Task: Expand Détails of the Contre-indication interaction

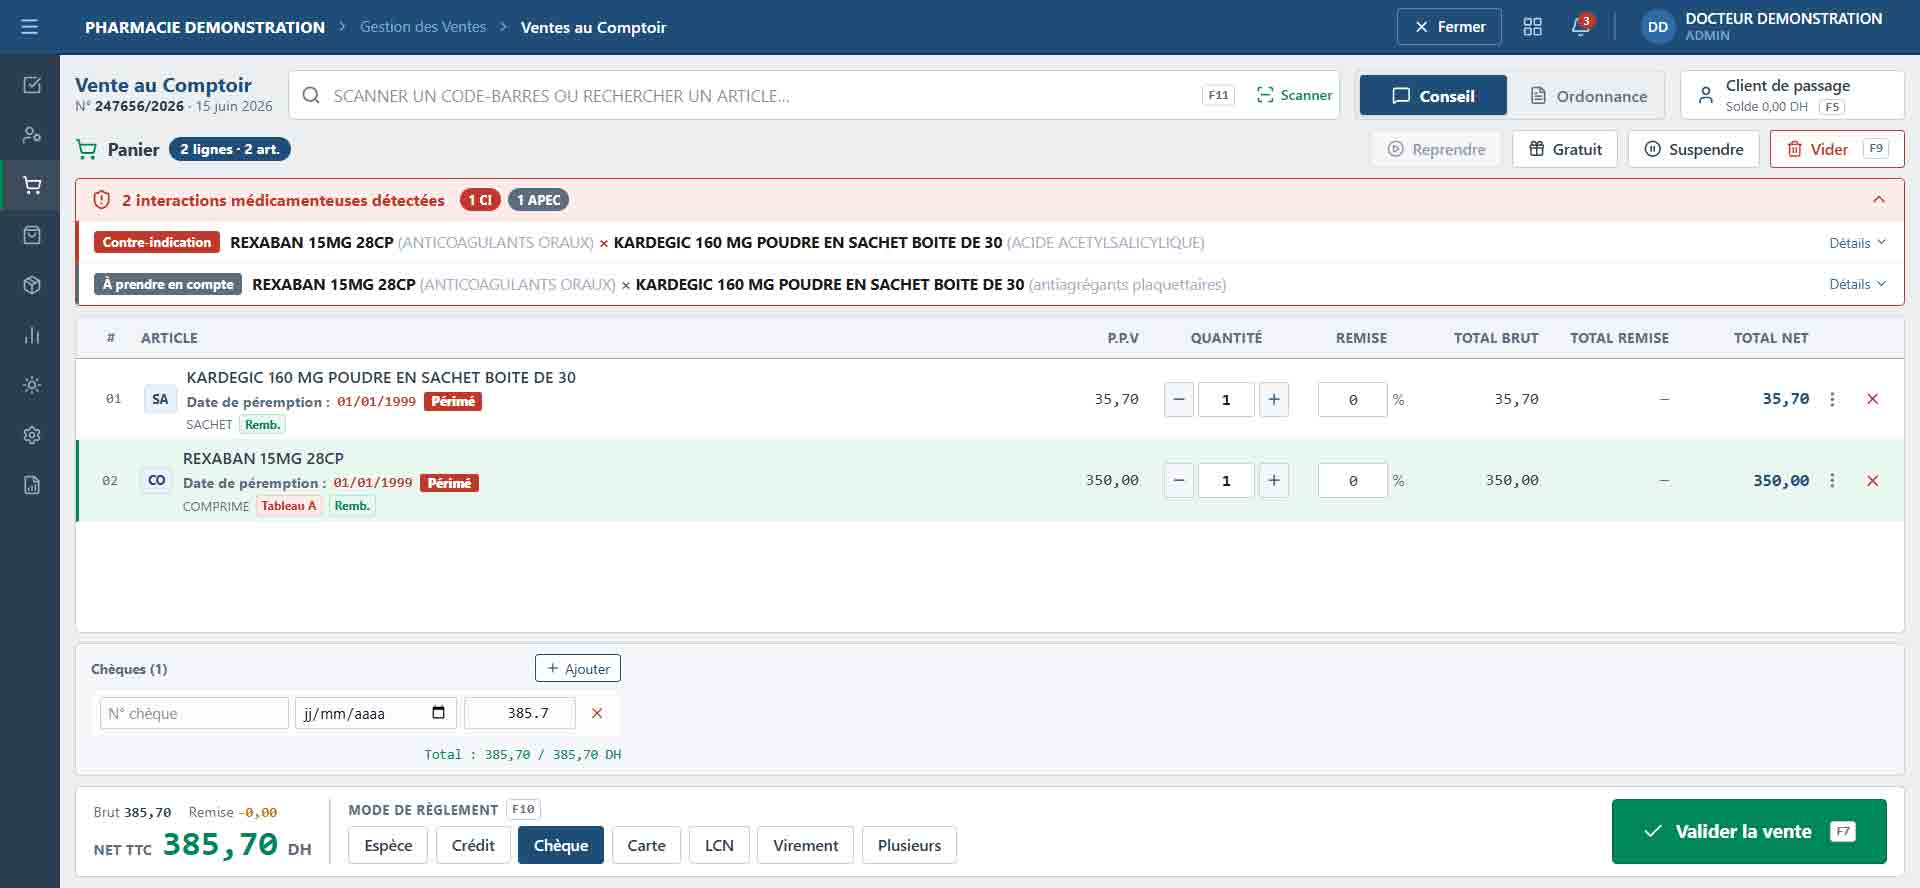Action: 1857,243
